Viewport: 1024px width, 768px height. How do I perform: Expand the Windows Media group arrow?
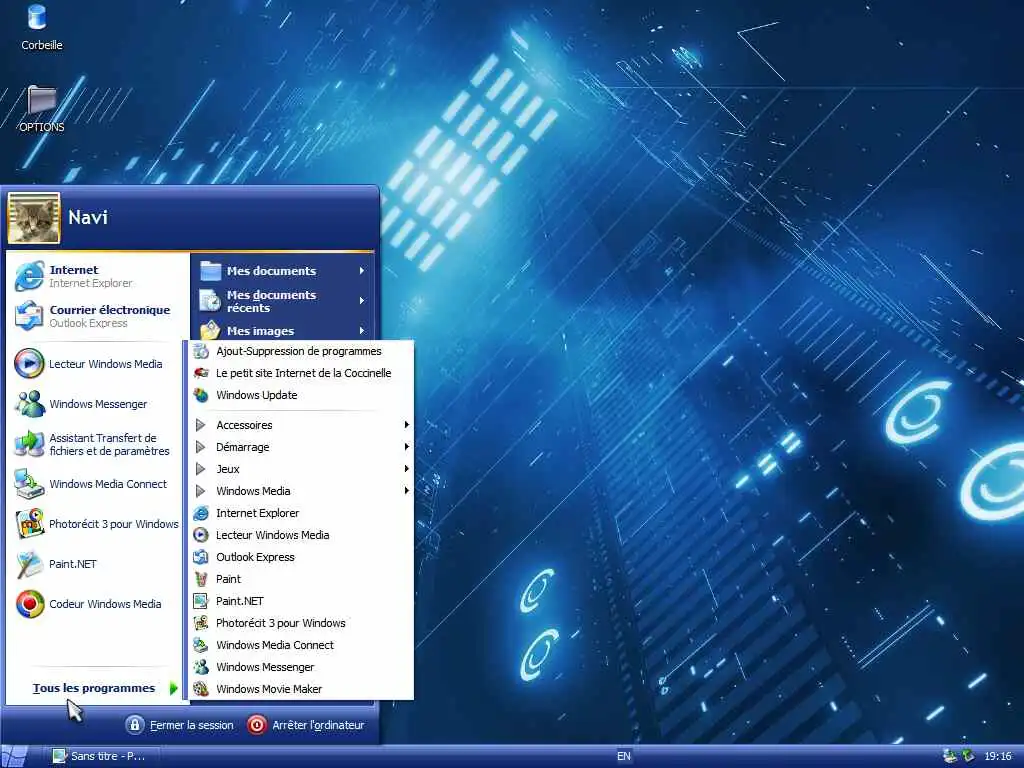(406, 490)
